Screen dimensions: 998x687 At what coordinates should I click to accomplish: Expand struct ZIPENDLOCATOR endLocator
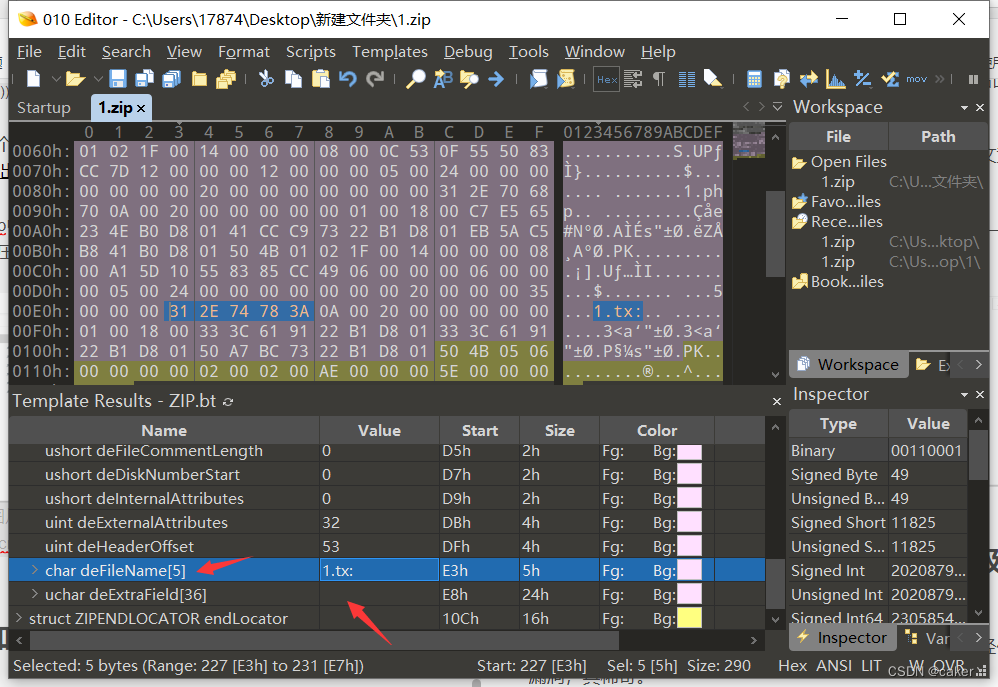[18, 618]
